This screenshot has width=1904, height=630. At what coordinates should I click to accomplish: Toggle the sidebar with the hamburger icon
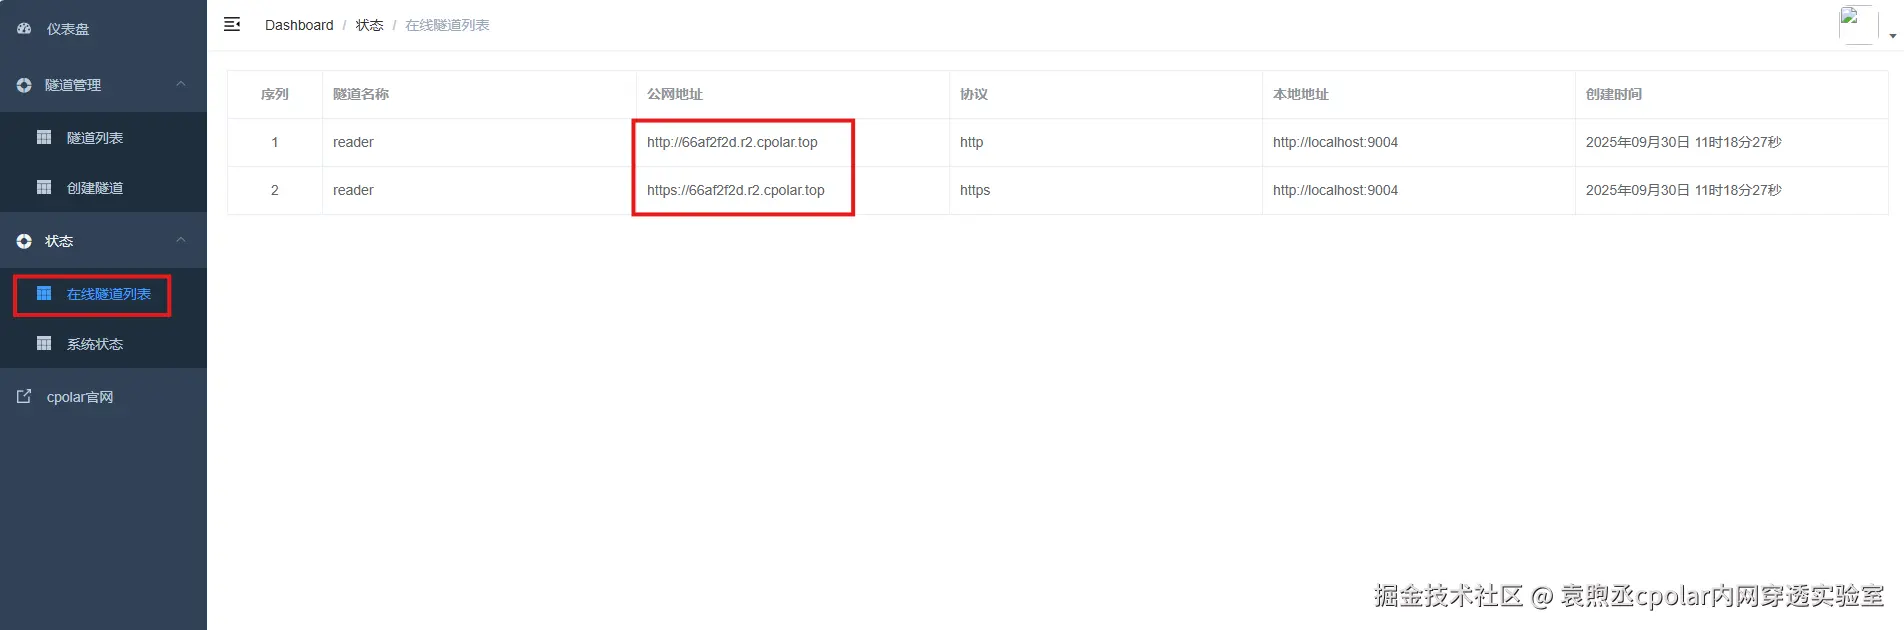(x=232, y=24)
